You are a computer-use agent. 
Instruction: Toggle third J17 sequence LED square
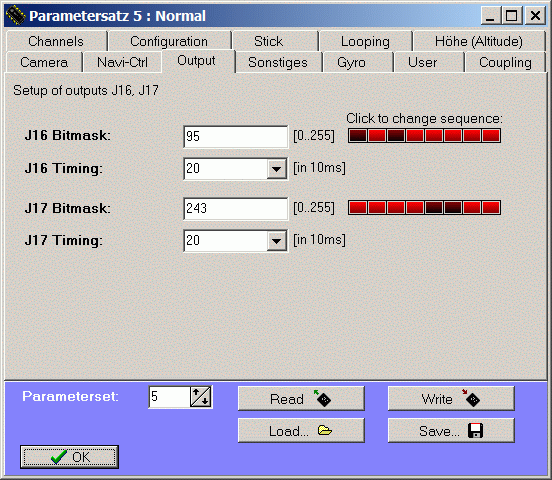point(396,208)
